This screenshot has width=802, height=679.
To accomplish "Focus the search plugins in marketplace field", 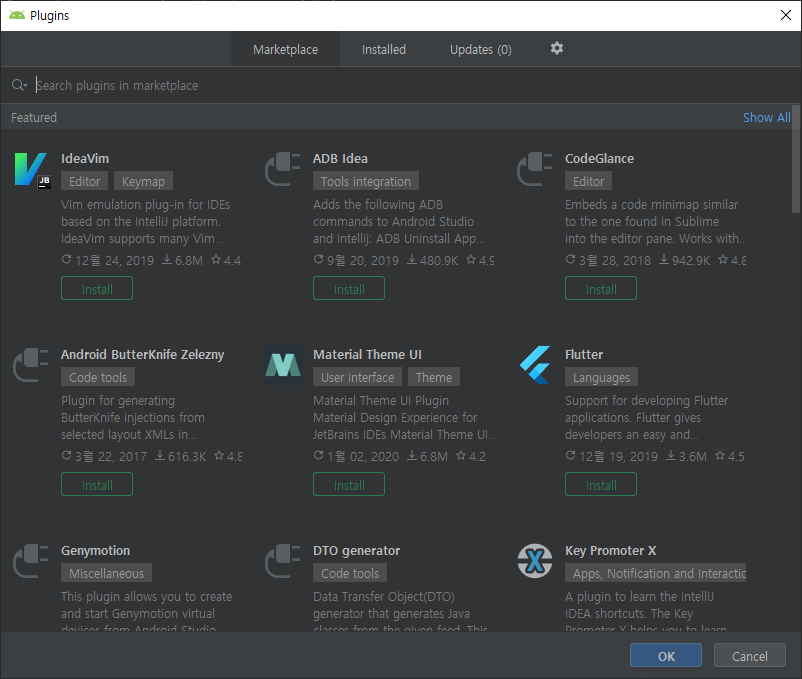I will coord(400,85).
